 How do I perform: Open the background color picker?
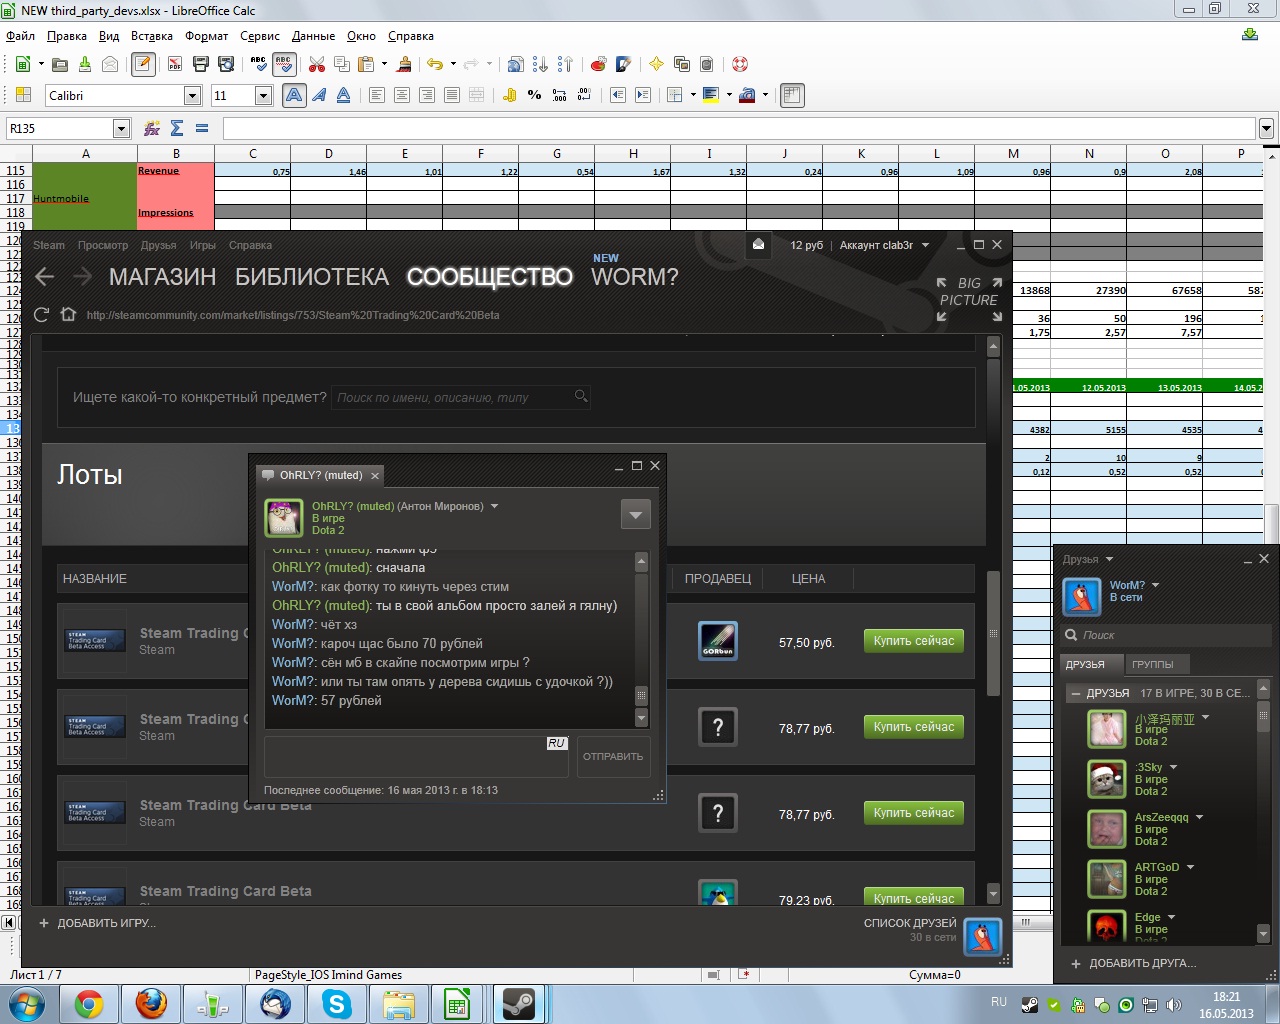coord(712,95)
